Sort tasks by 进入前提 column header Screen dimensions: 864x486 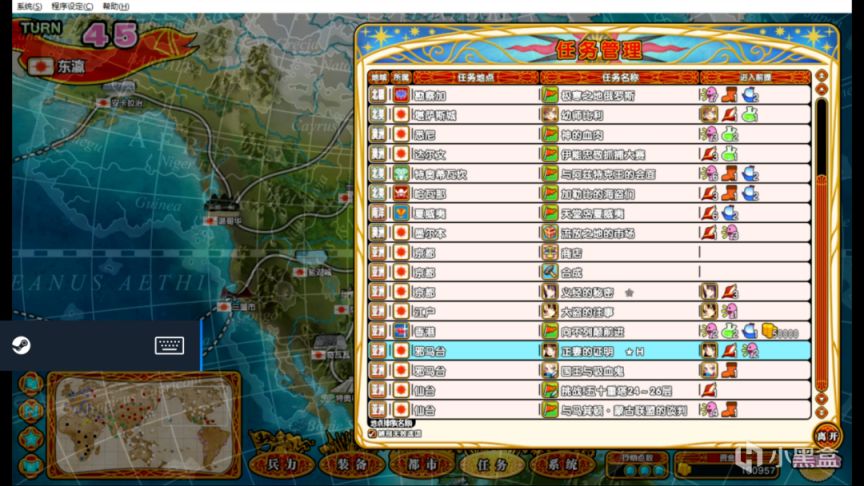(755, 78)
